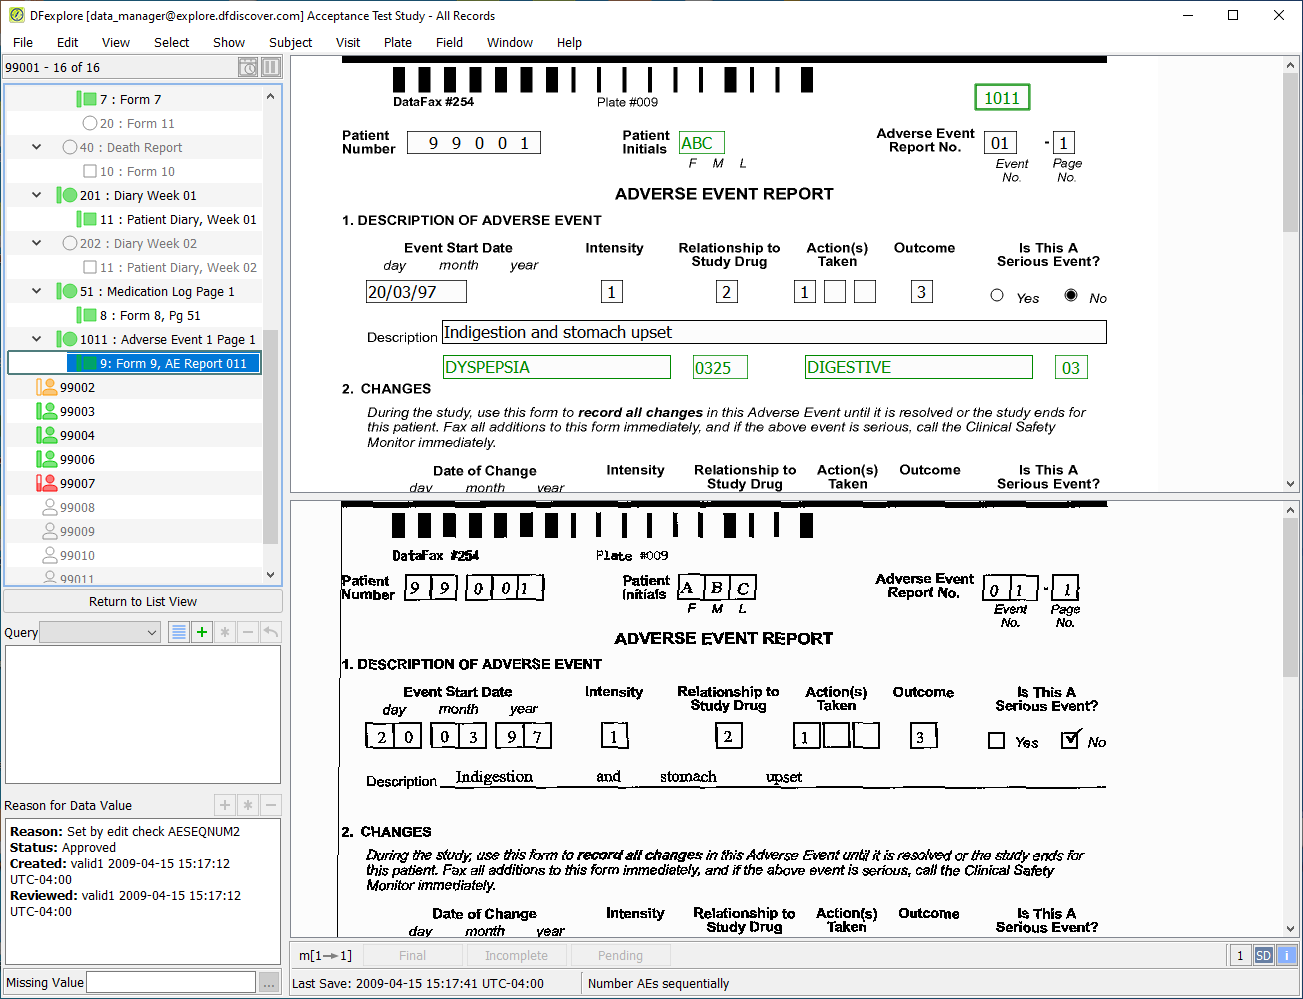Viewport: 1303px width, 999px height.
Task: Open the Plate menu
Action: [398, 42]
